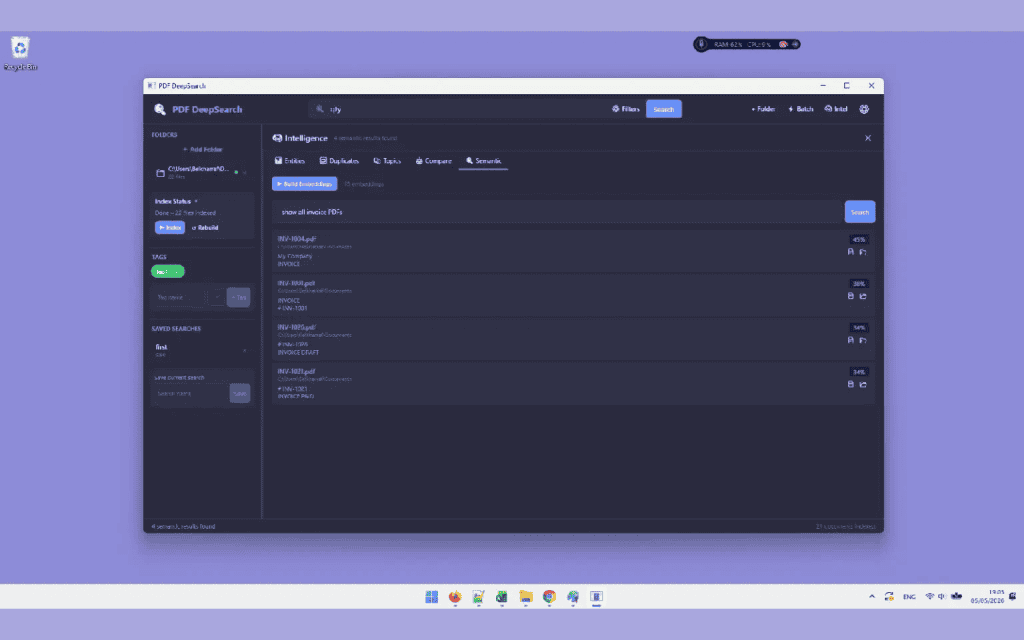Screen dimensions: 1024x640
Task: Open file icon for the INV-1001.pdf result
Action: click(x=850, y=296)
